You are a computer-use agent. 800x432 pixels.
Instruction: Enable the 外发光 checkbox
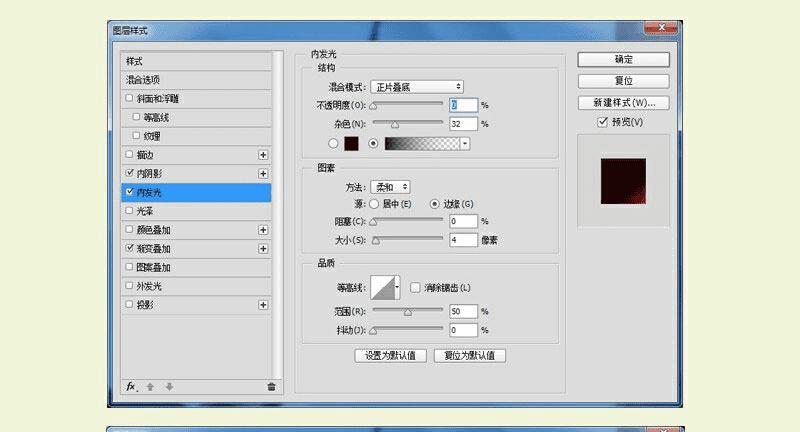[129, 286]
